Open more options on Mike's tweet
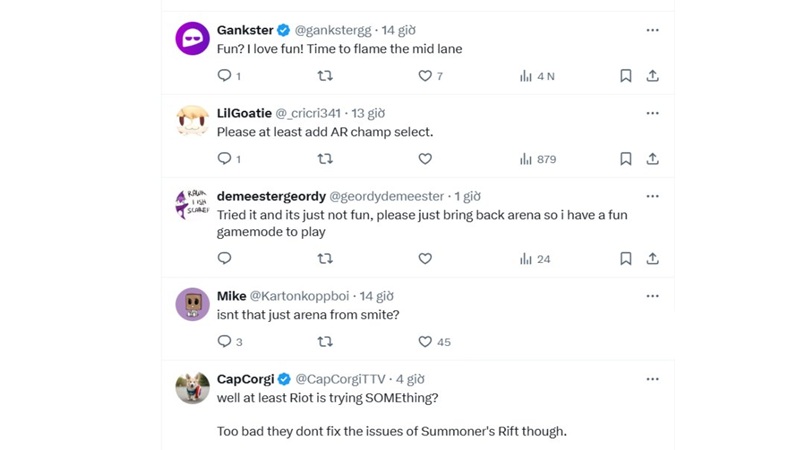800x450 pixels. (x=652, y=296)
